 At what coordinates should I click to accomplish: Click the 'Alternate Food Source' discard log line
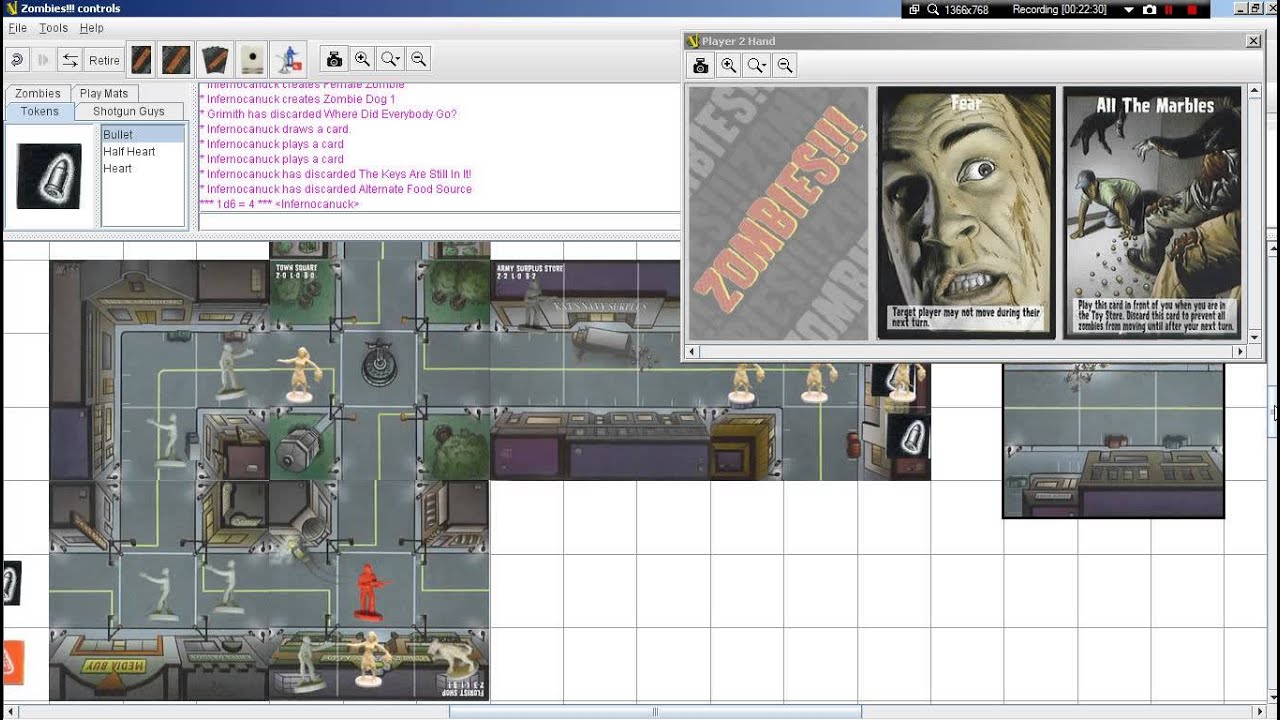tap(336, 189)
